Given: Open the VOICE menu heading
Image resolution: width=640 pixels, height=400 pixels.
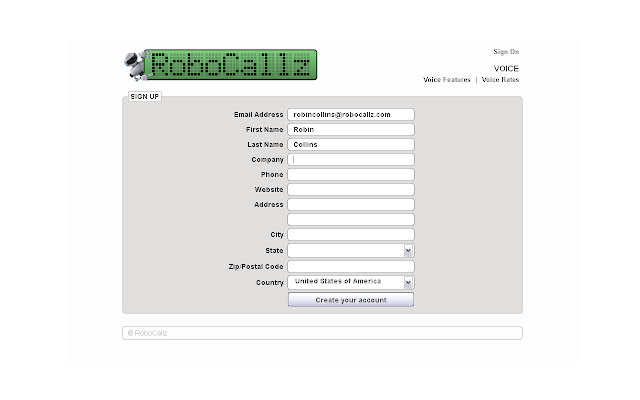Looking at the screenshot, I should click(506, 68).
